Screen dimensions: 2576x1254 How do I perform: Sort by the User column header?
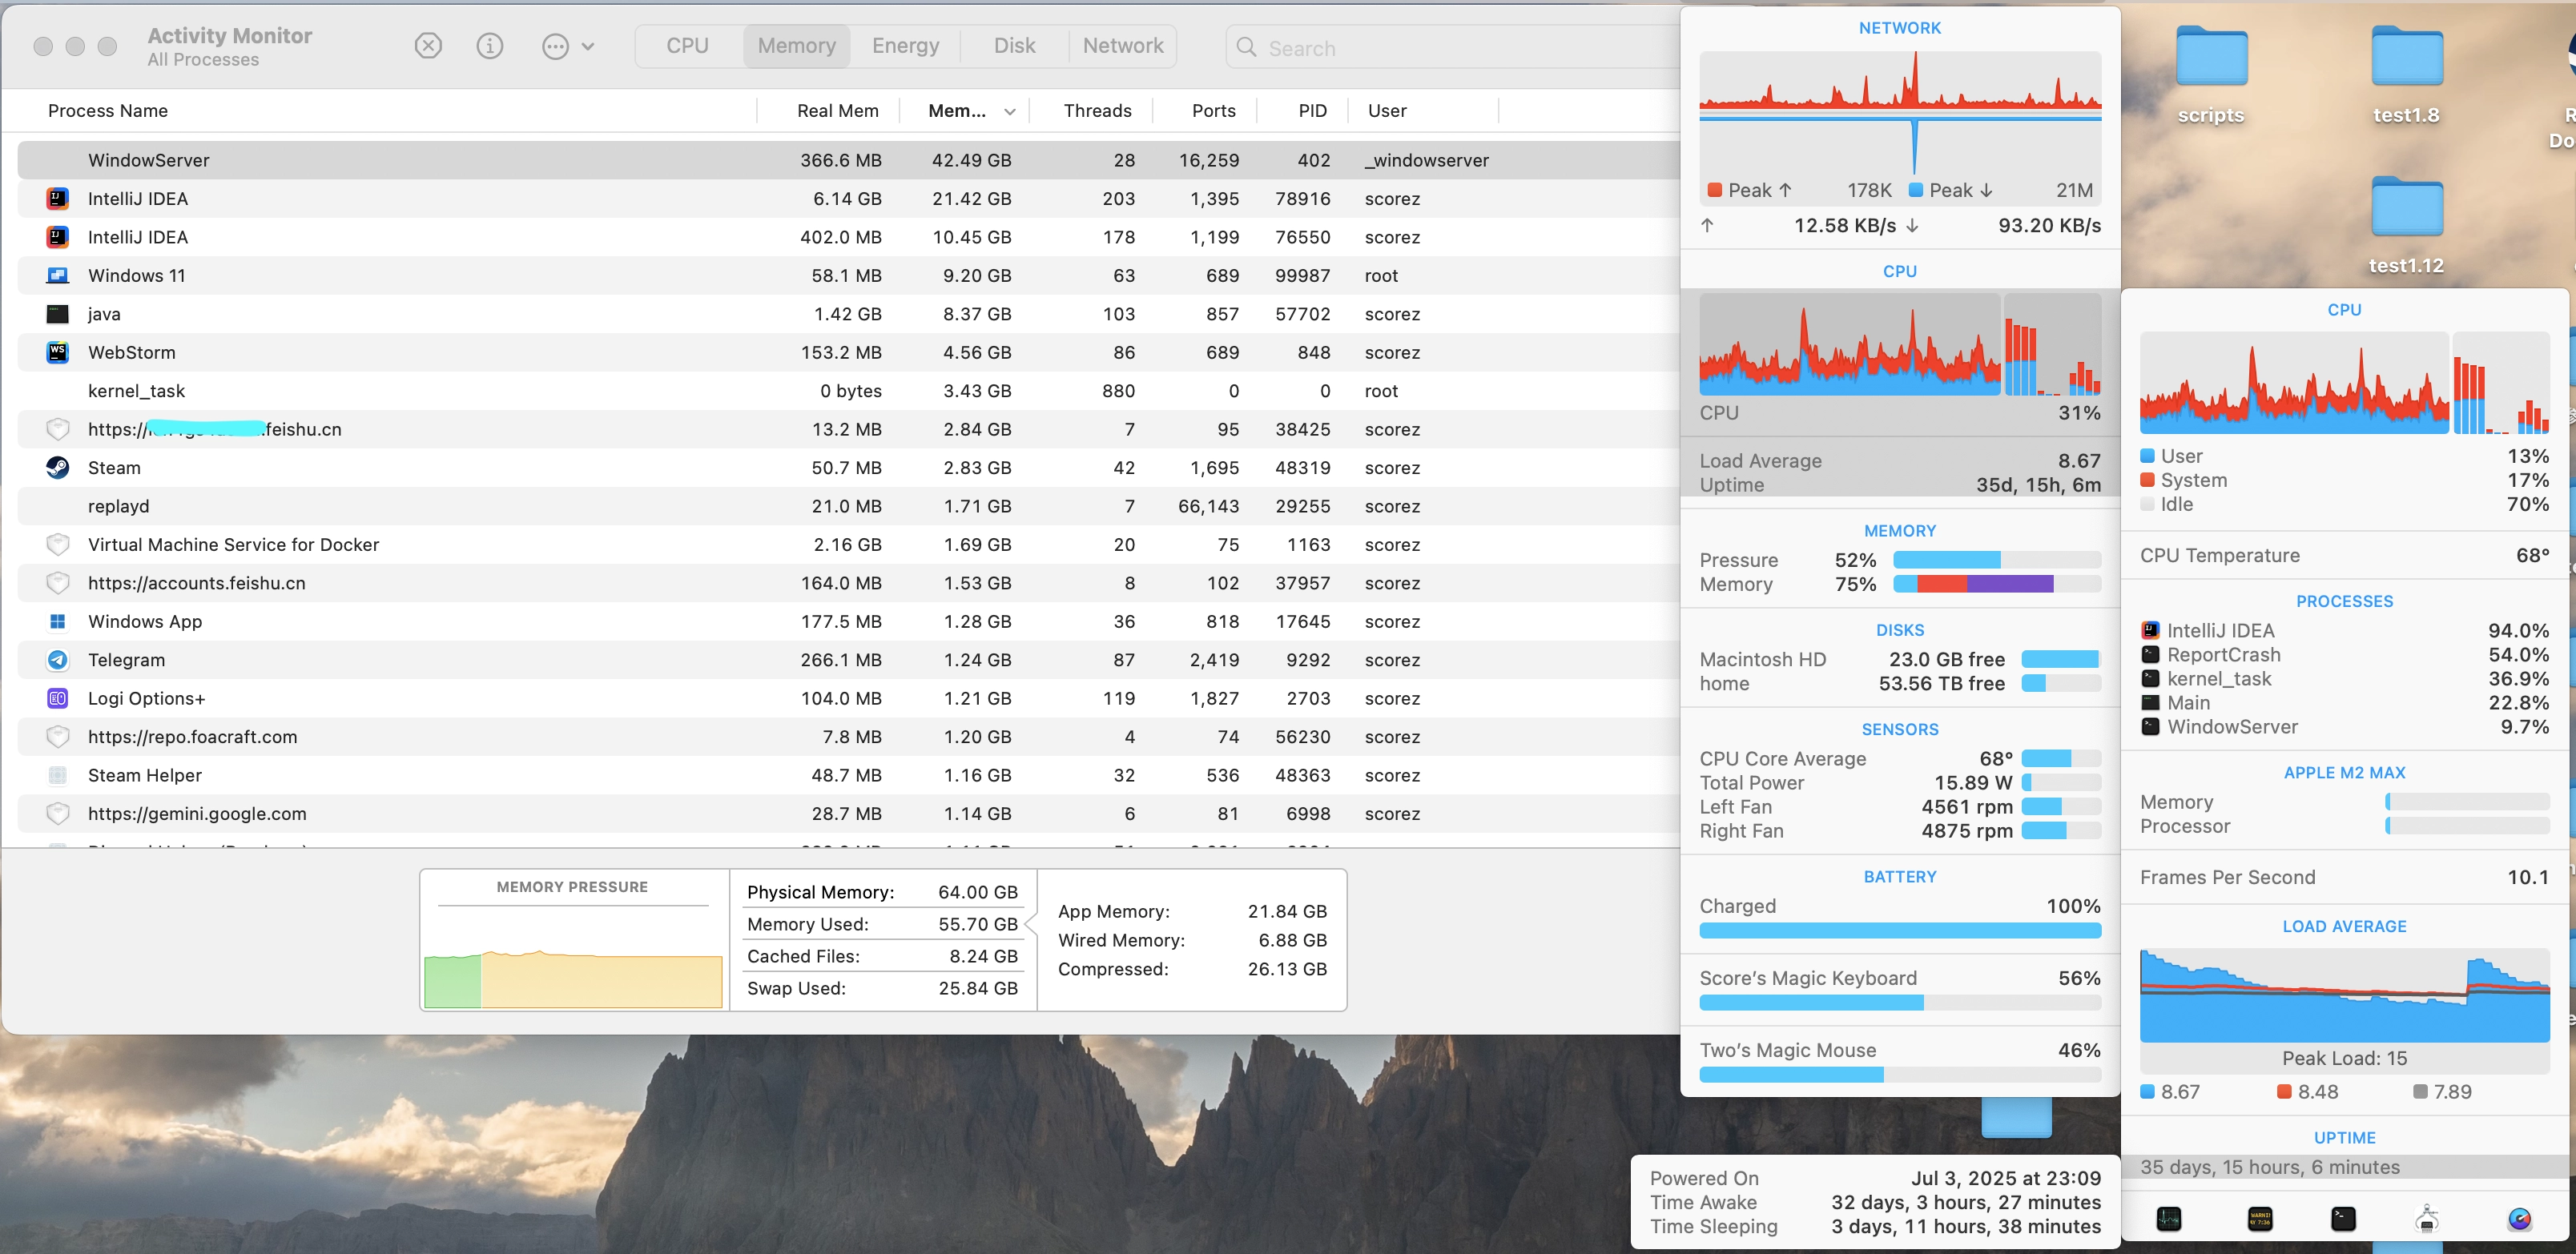coord(1386,111)
